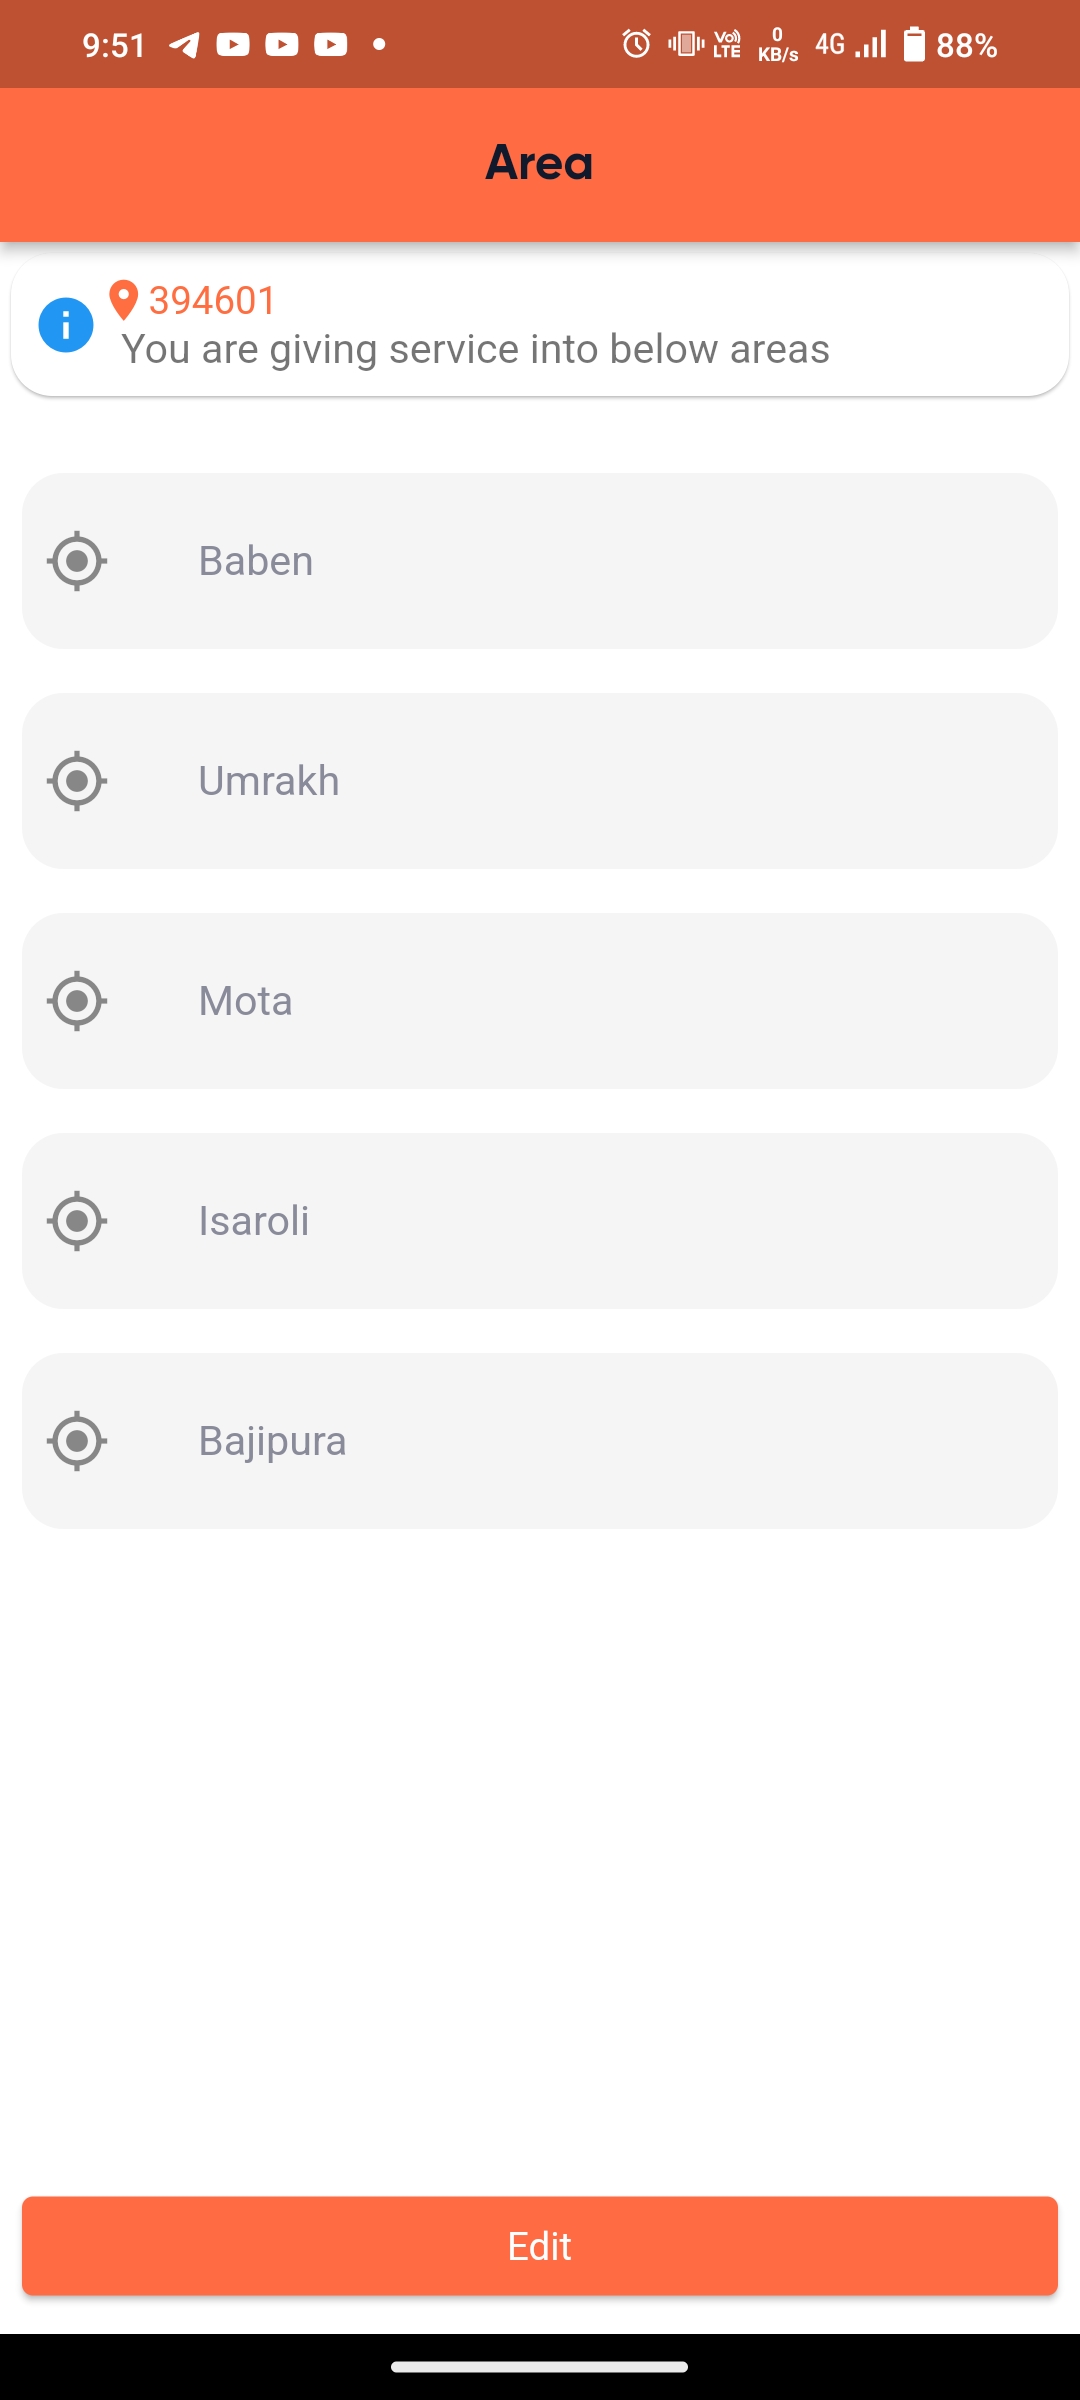Tap the bottom home gesture bar
Viewport: 1080px width, 2400px height.
539,2367
